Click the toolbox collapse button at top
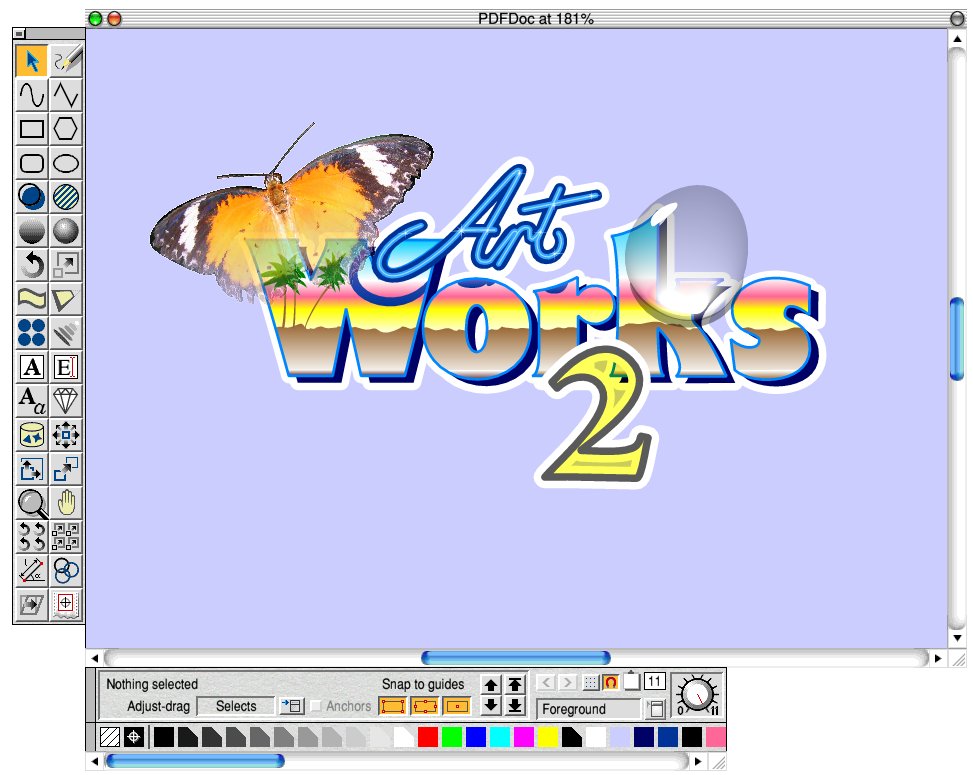Viewport: 973px width, 775px height. [x=19, y=34]
